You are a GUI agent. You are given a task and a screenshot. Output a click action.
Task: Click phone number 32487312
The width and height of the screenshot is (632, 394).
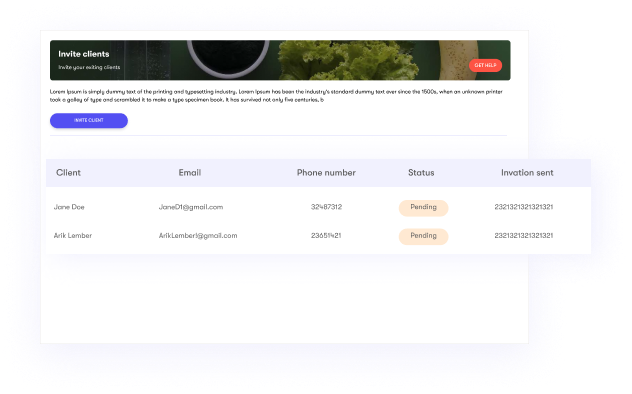click(x=326, y=207)
